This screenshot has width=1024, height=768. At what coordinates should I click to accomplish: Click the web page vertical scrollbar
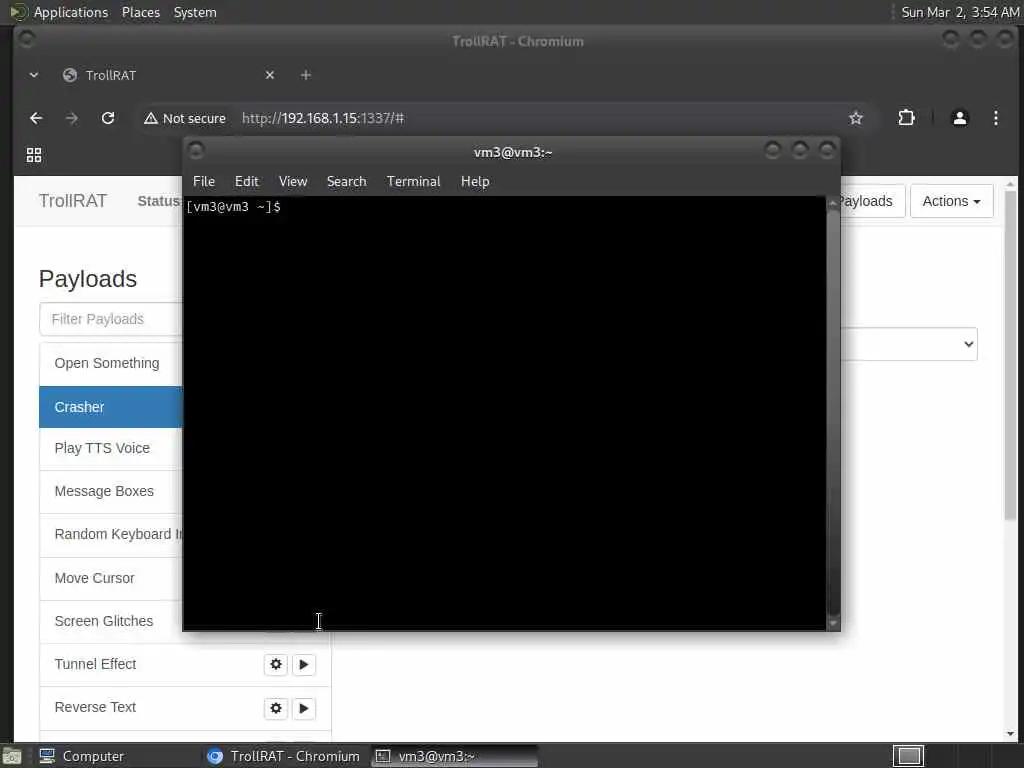(x=1010, y=356)
